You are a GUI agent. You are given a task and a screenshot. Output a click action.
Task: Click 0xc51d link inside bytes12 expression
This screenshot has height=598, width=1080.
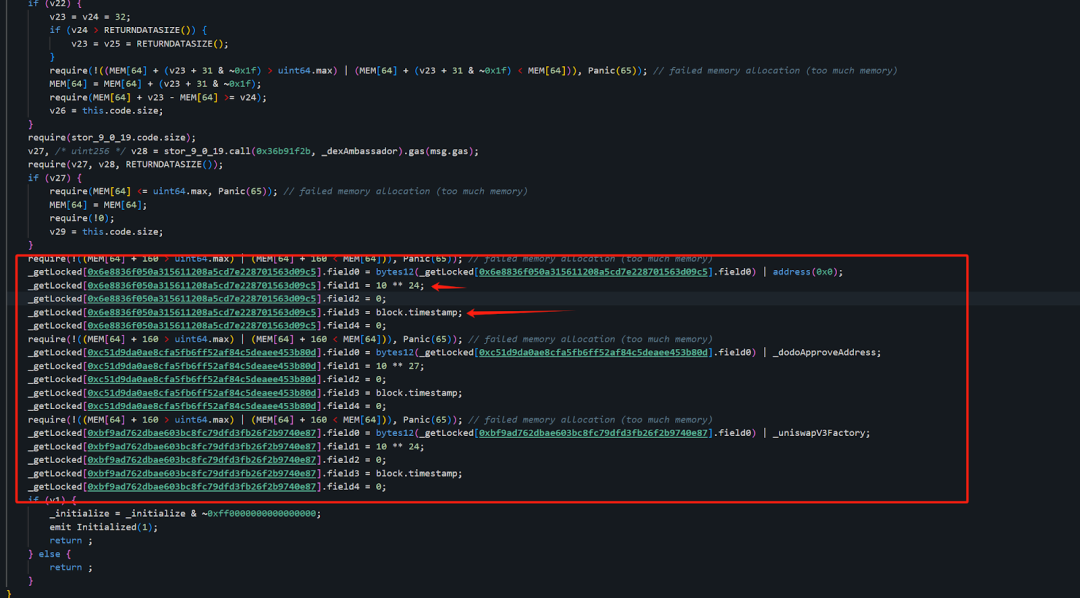point(596,352)
